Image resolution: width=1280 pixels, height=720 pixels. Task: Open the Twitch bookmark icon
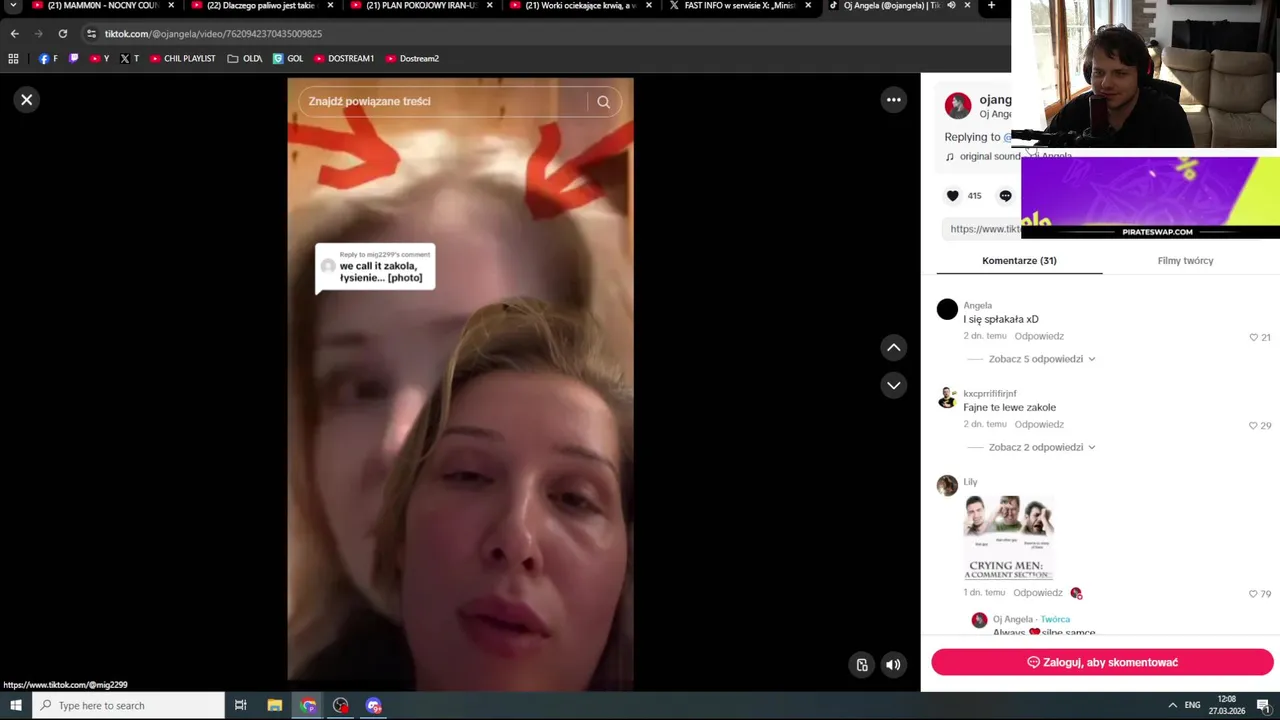74,59
